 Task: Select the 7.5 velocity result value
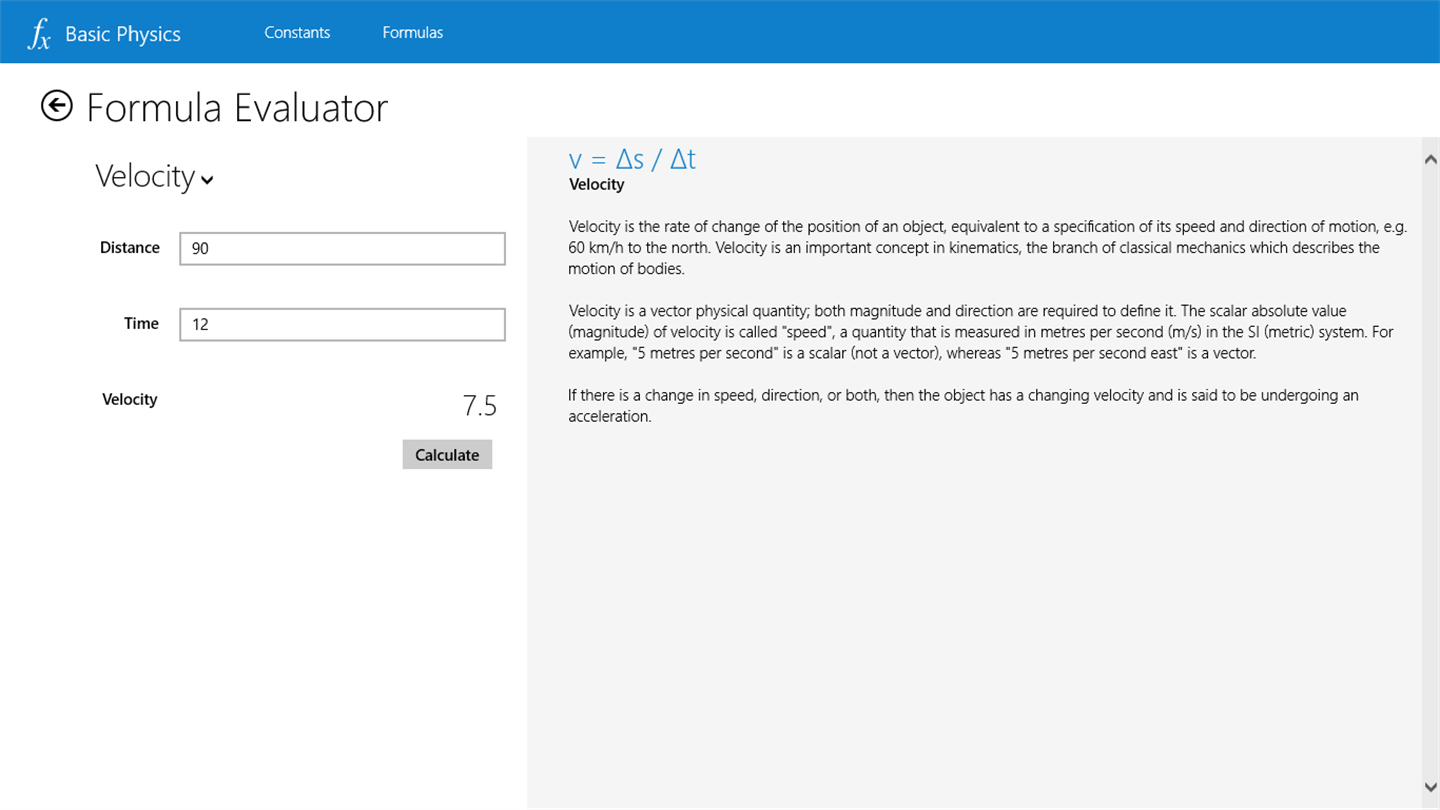tap(479, 406)
